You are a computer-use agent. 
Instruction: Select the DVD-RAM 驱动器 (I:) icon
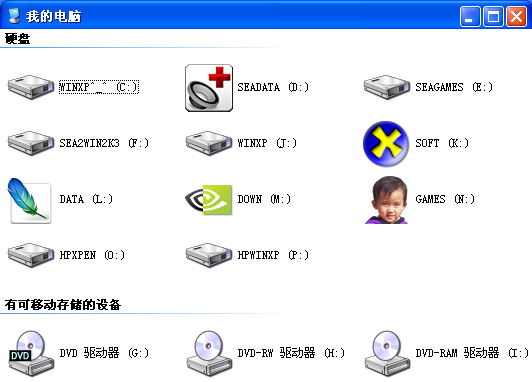[387, 354]
